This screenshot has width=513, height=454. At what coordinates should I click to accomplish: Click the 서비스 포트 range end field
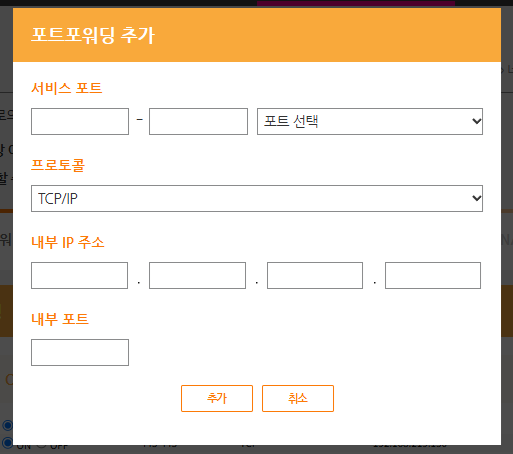[x=198, y=121]
